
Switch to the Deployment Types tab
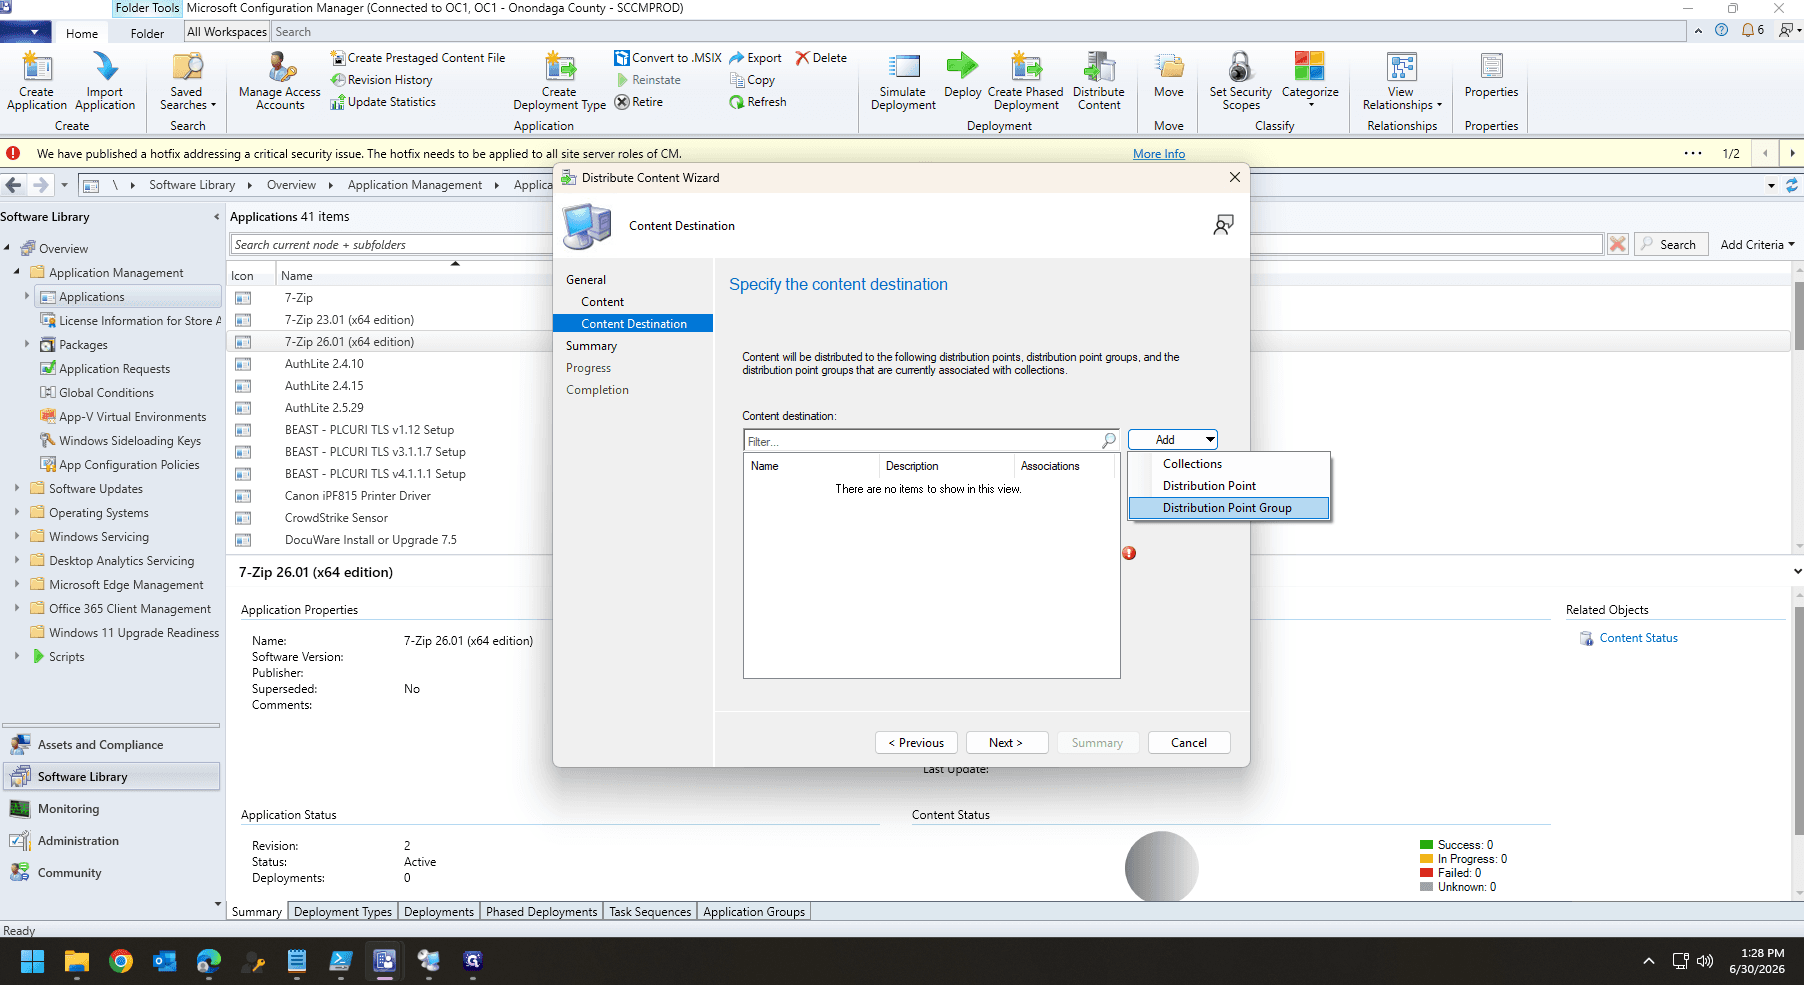tap(343, 912)
